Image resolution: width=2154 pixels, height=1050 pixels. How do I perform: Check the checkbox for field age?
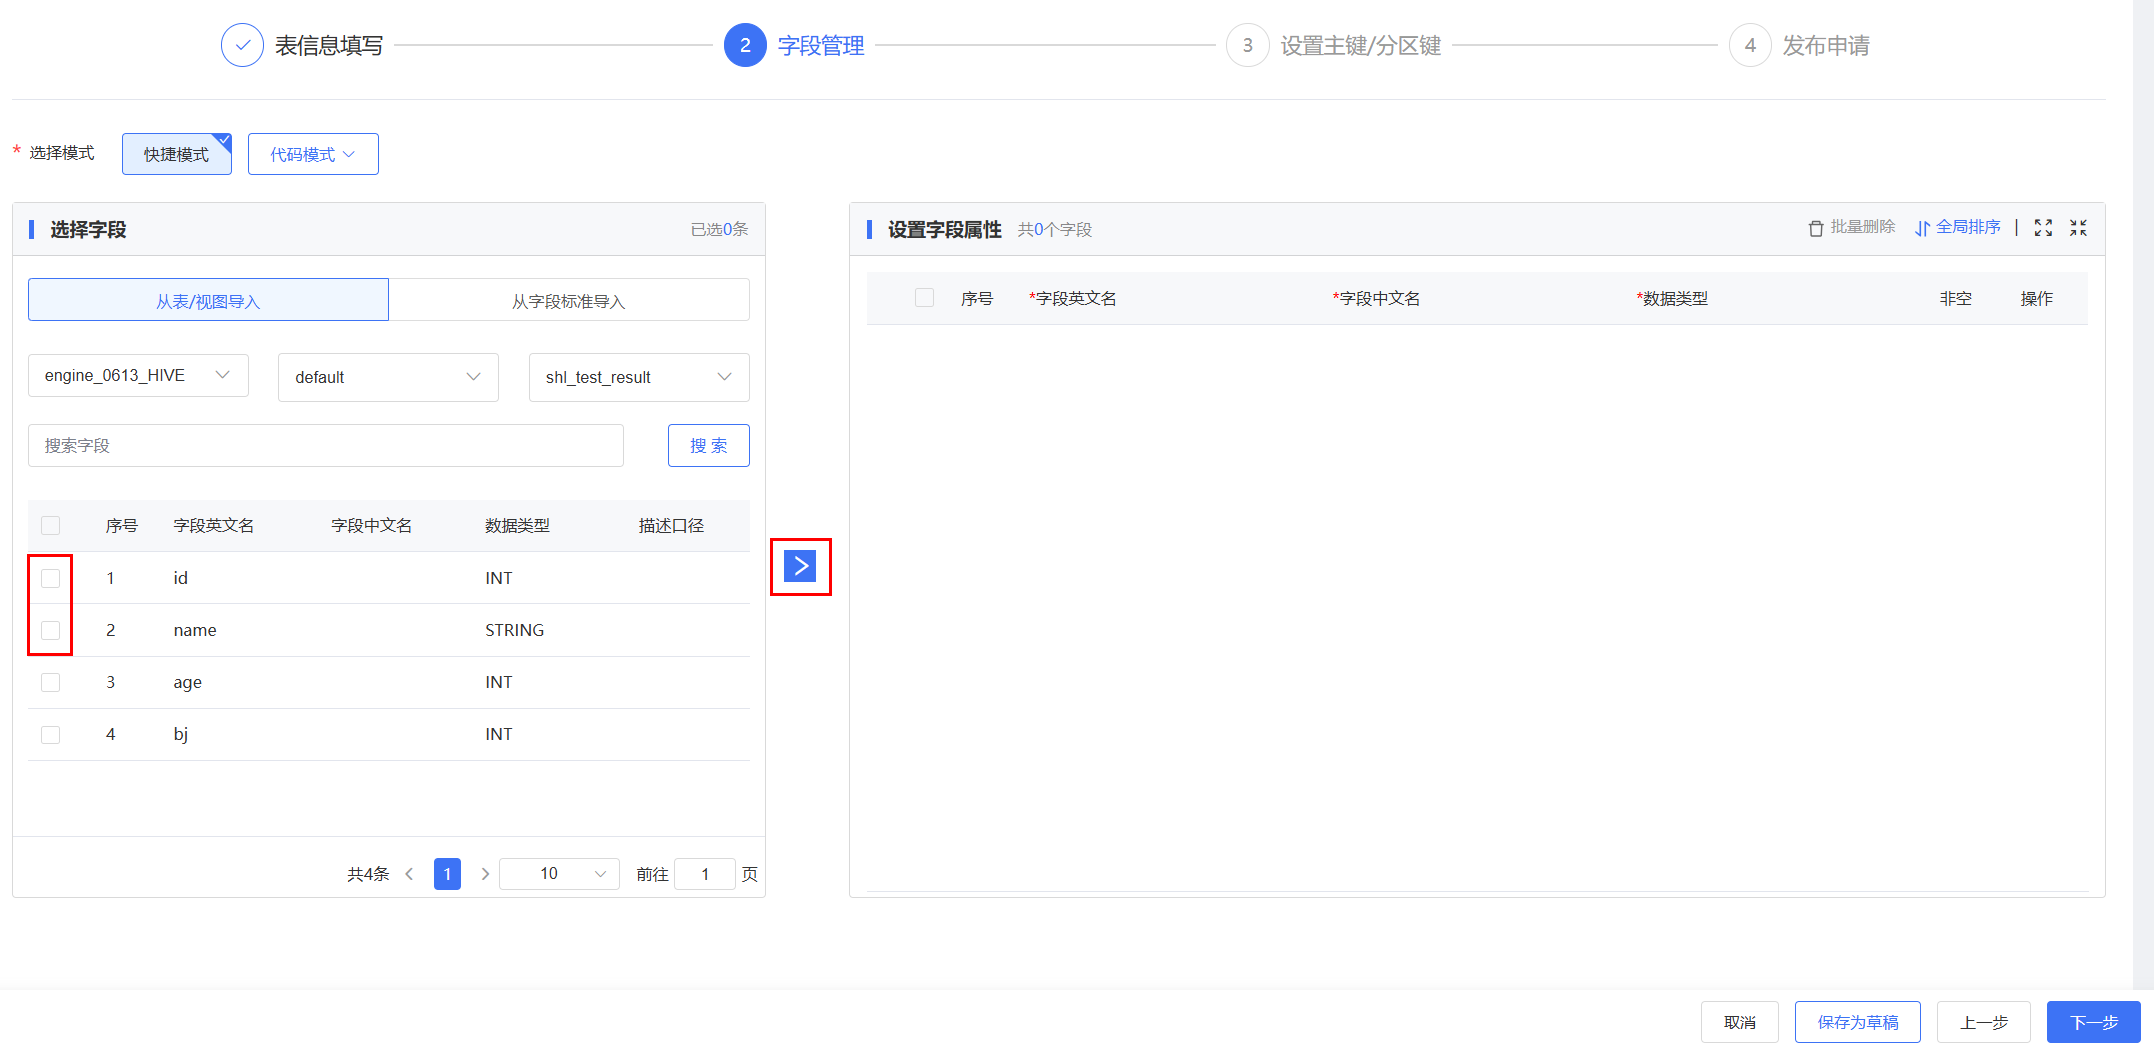[x=51, y=682]
